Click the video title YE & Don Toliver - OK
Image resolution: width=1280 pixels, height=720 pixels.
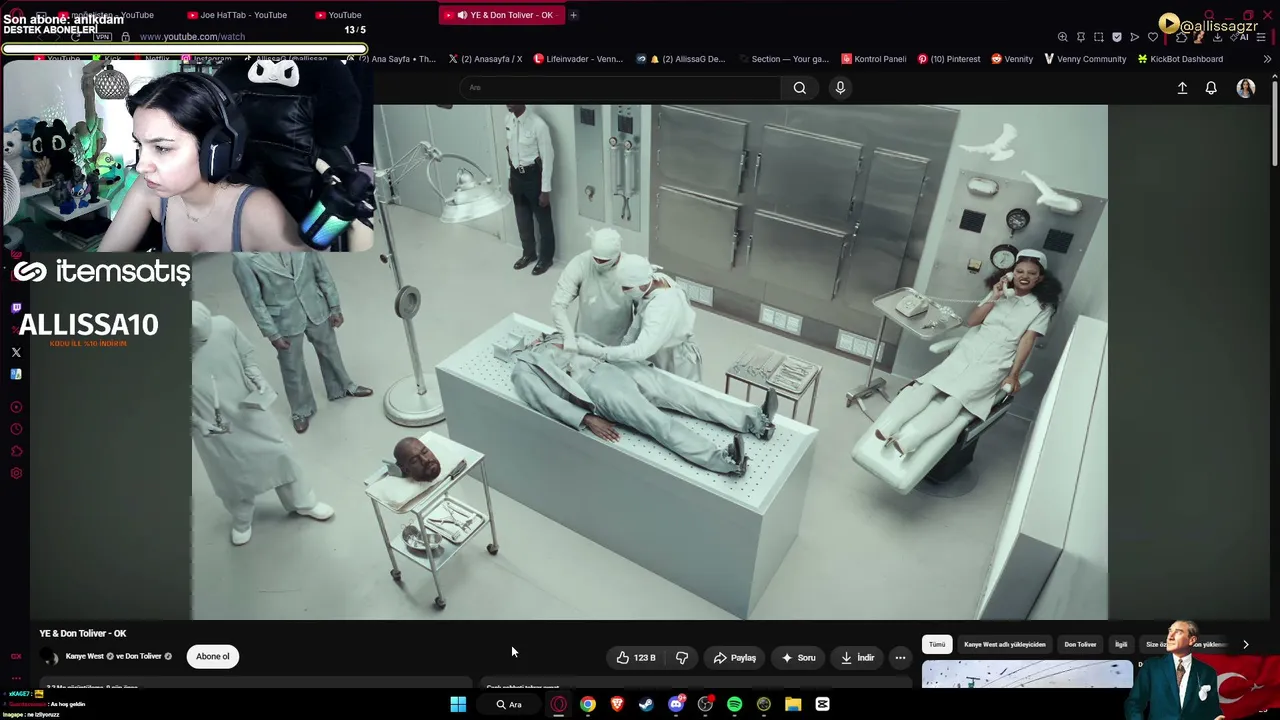[x=83, y=633]
